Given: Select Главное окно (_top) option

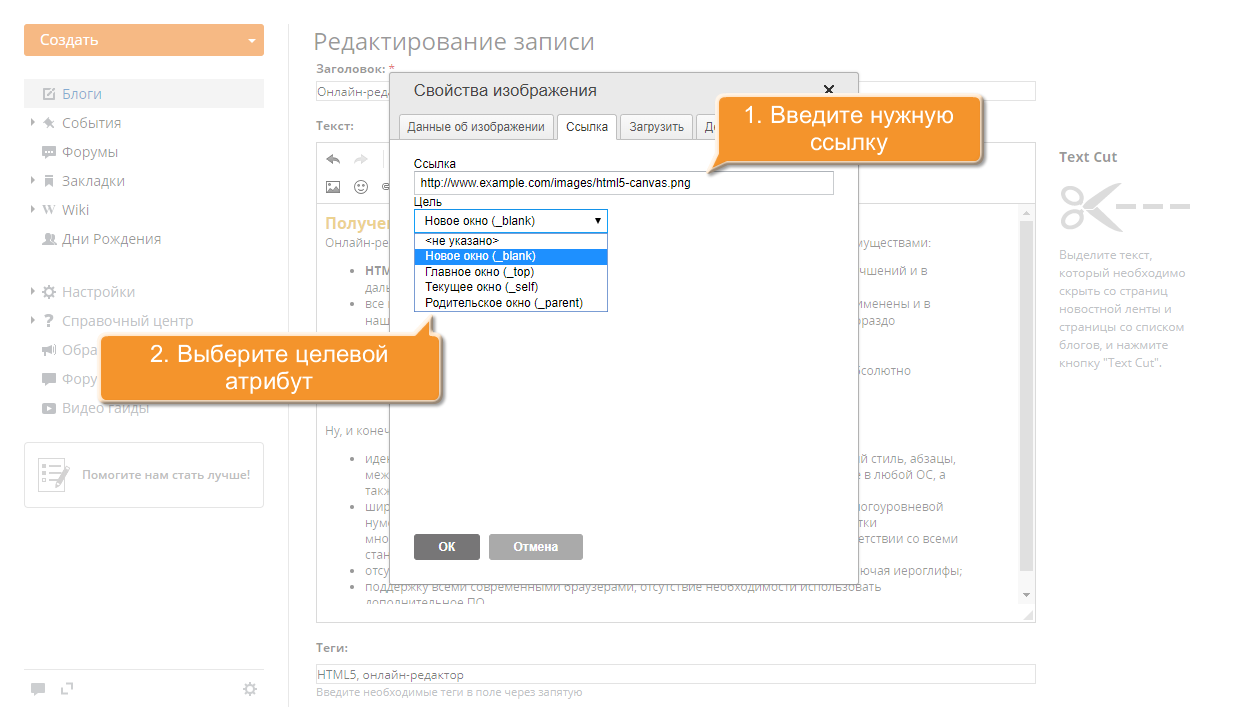Looking at the screenshot, I should 511,272.
